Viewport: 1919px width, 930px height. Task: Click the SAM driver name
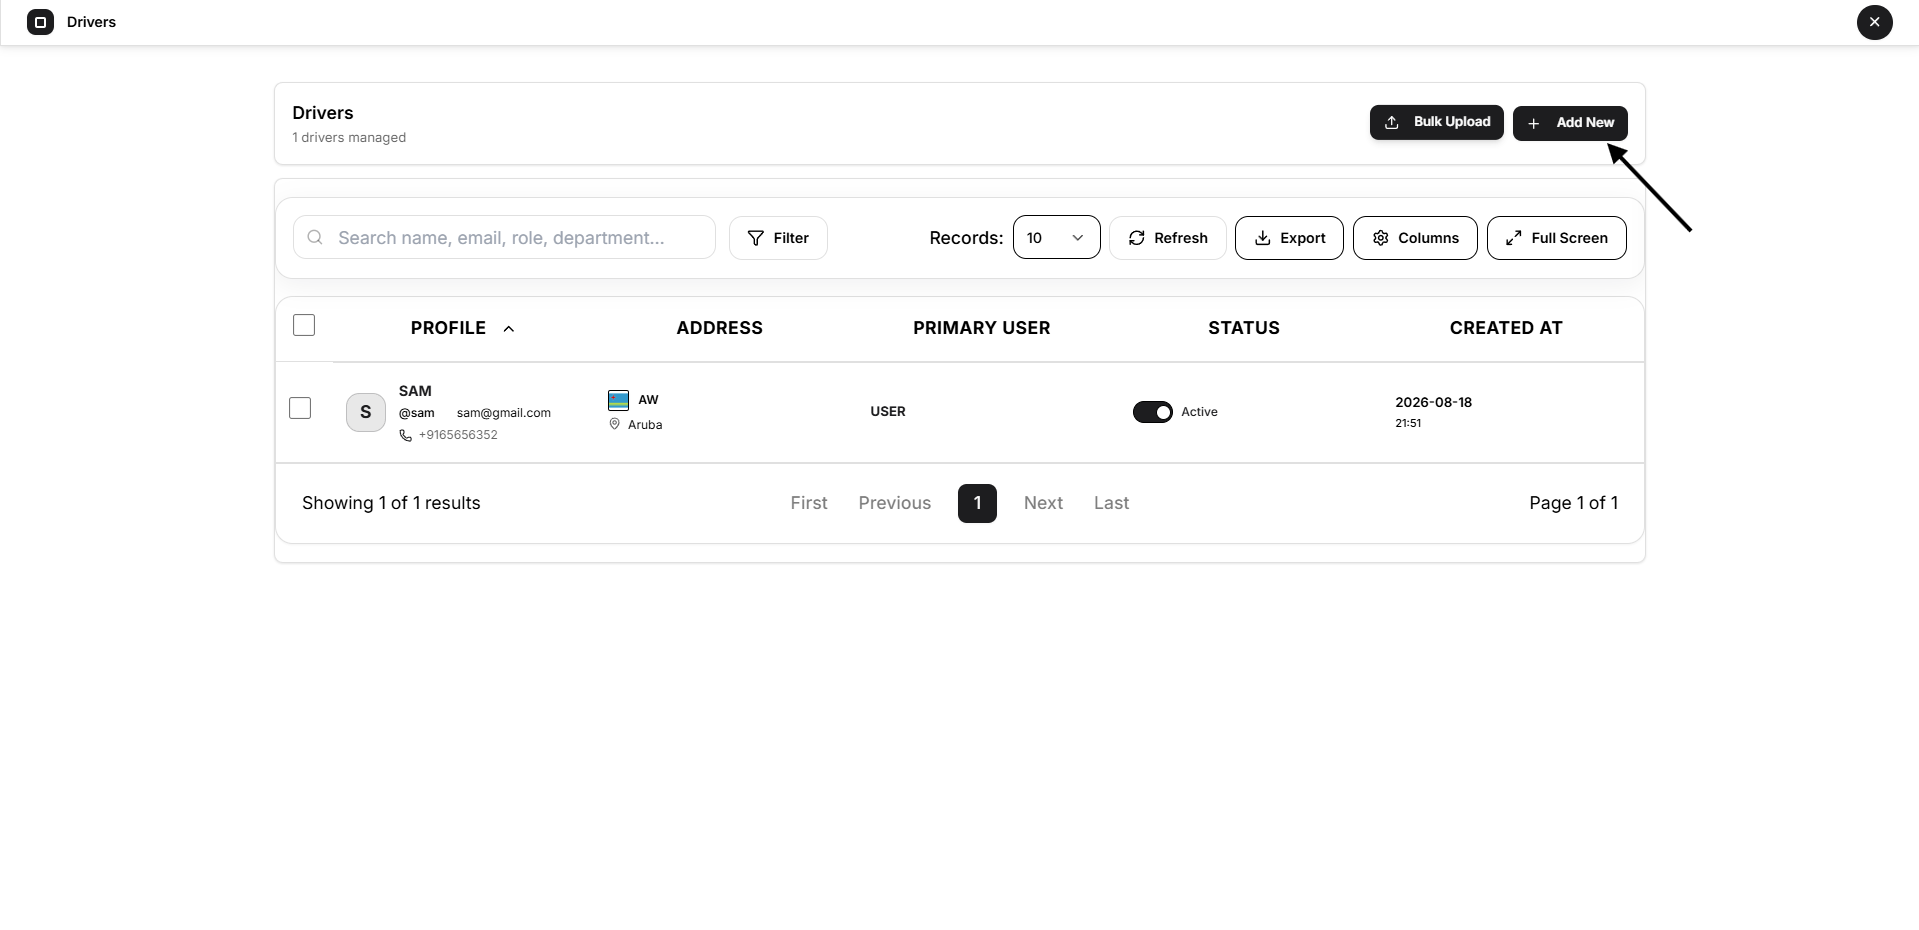coord(415,391)
